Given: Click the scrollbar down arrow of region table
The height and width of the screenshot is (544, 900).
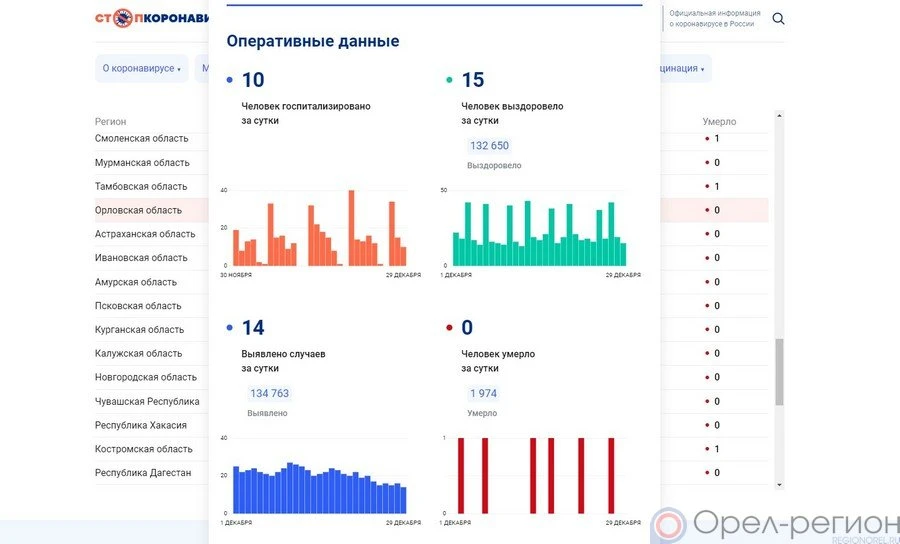Looking at the screenshot, I should 779,485.
